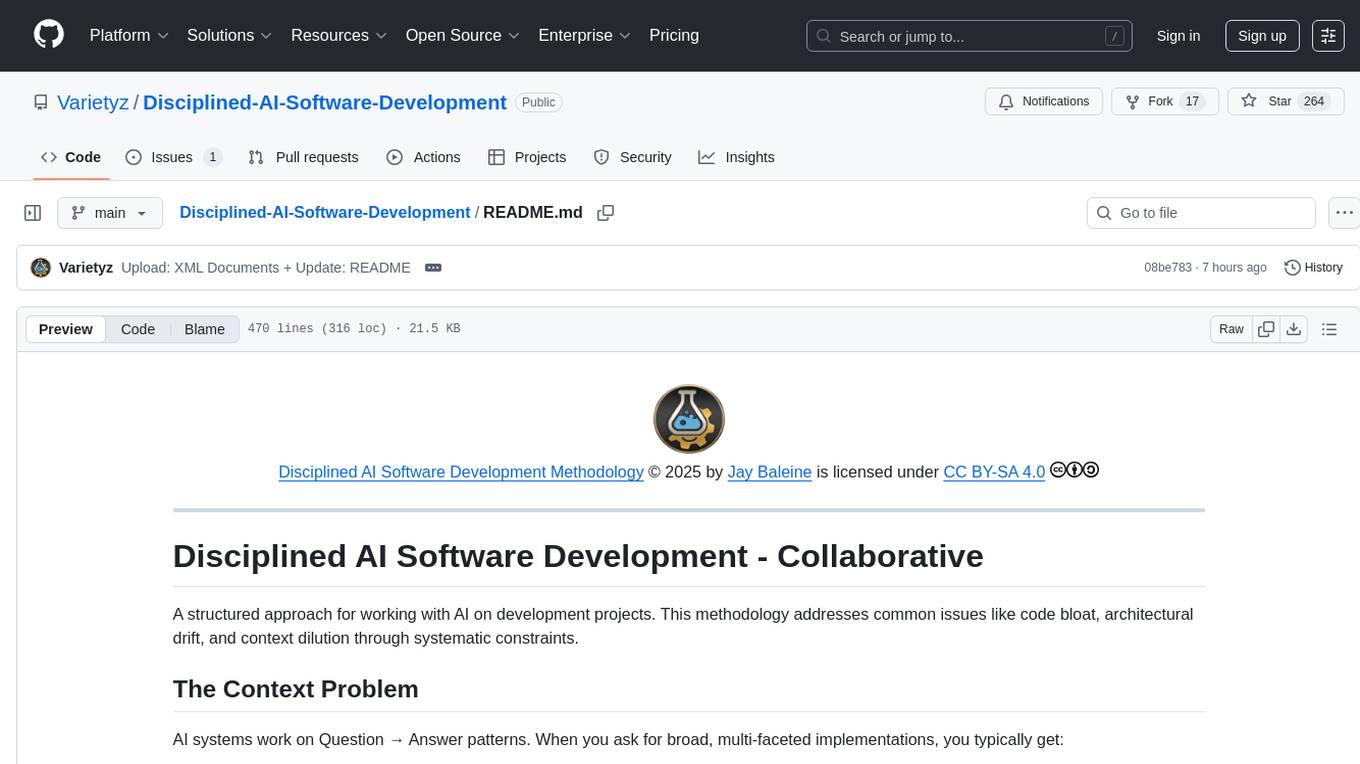This screenshot has height=764, width=1360.
Task: Click the 'The Context Problem' heading
Action: pyautogui.click(x=296, y=689)
